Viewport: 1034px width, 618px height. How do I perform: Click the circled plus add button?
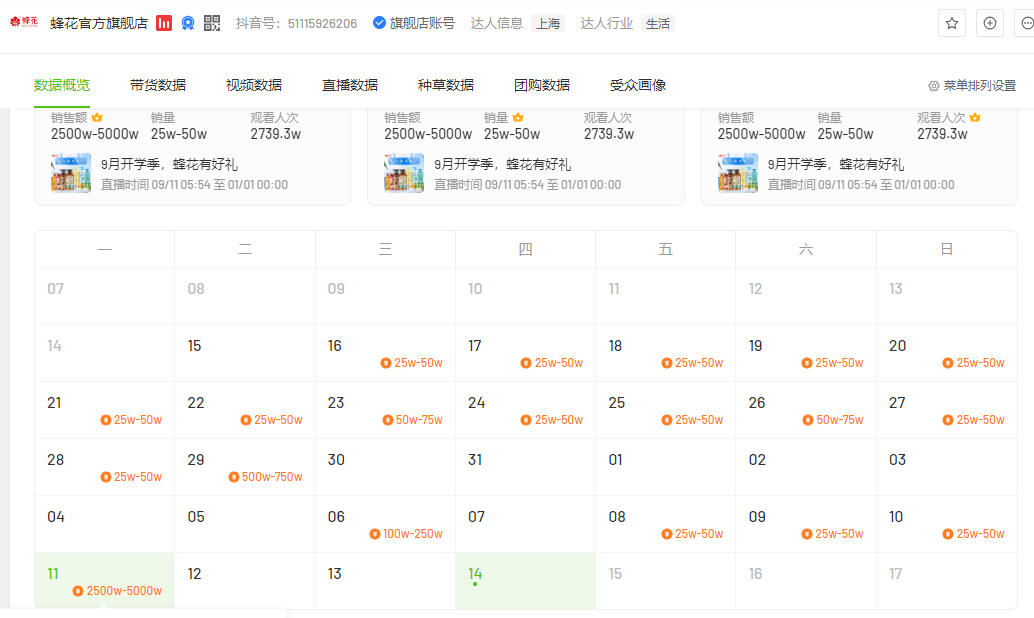tap(990, 23)
